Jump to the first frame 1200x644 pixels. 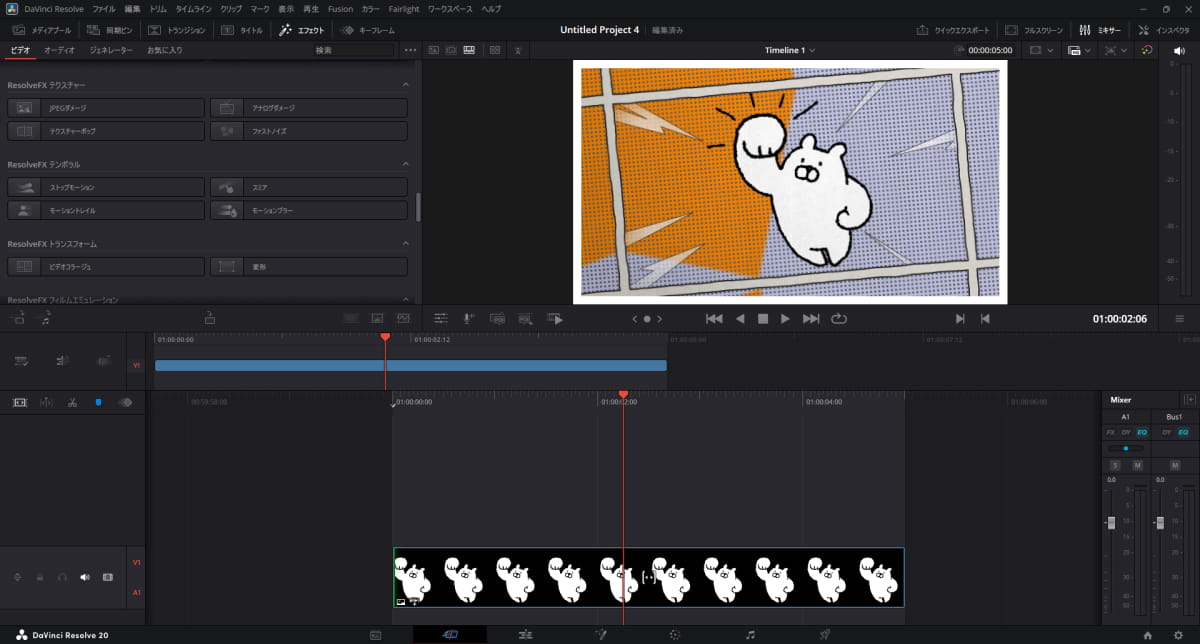point(714,318)
